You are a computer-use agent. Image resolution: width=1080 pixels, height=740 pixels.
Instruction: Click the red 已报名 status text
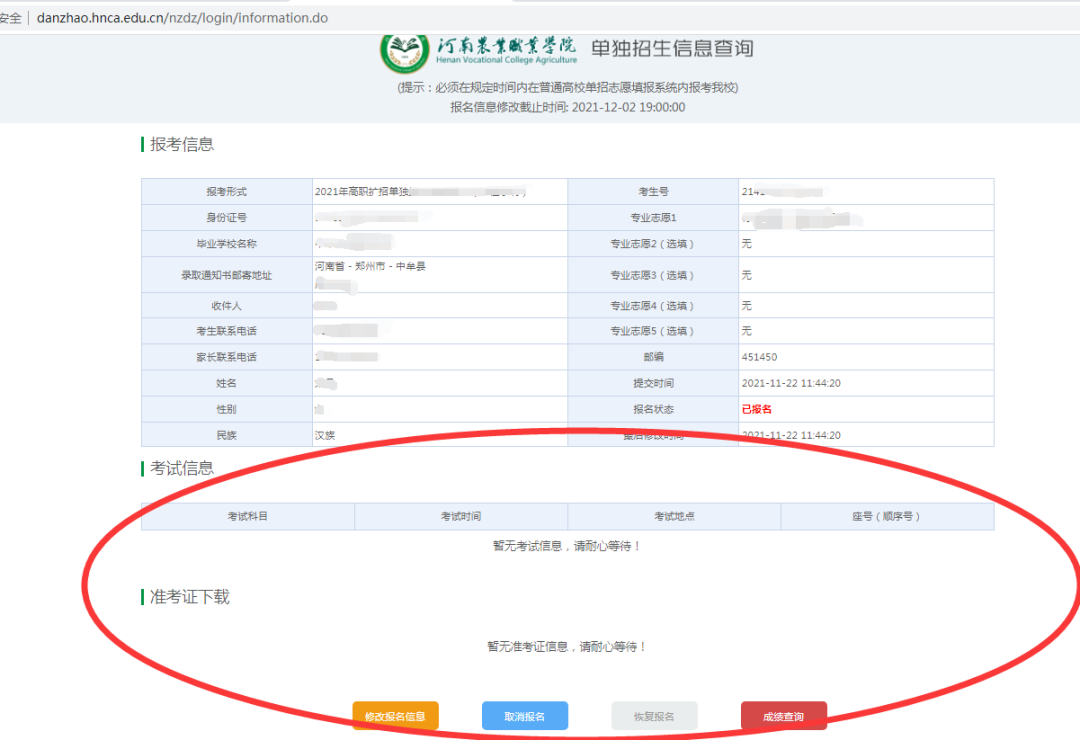(x=756, y=409)
